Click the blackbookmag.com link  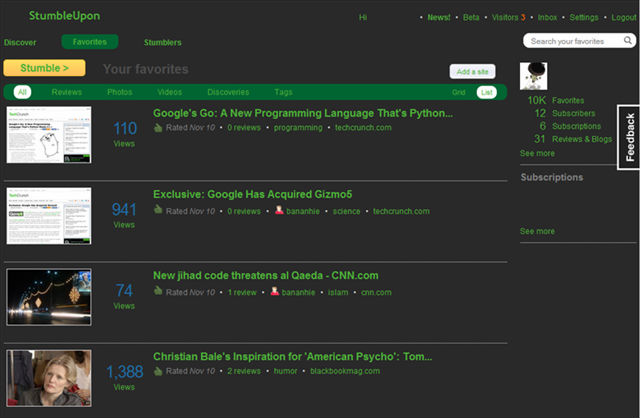click(x=345, y=371)
